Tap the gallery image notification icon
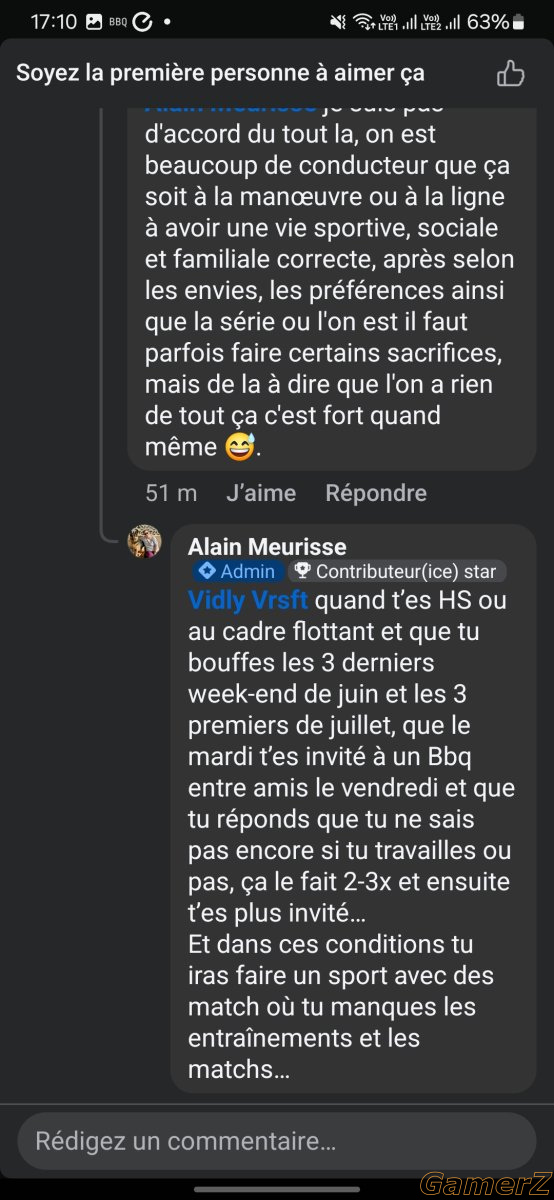The height and width of the screenshot is (1200, 554). [94, 21]
